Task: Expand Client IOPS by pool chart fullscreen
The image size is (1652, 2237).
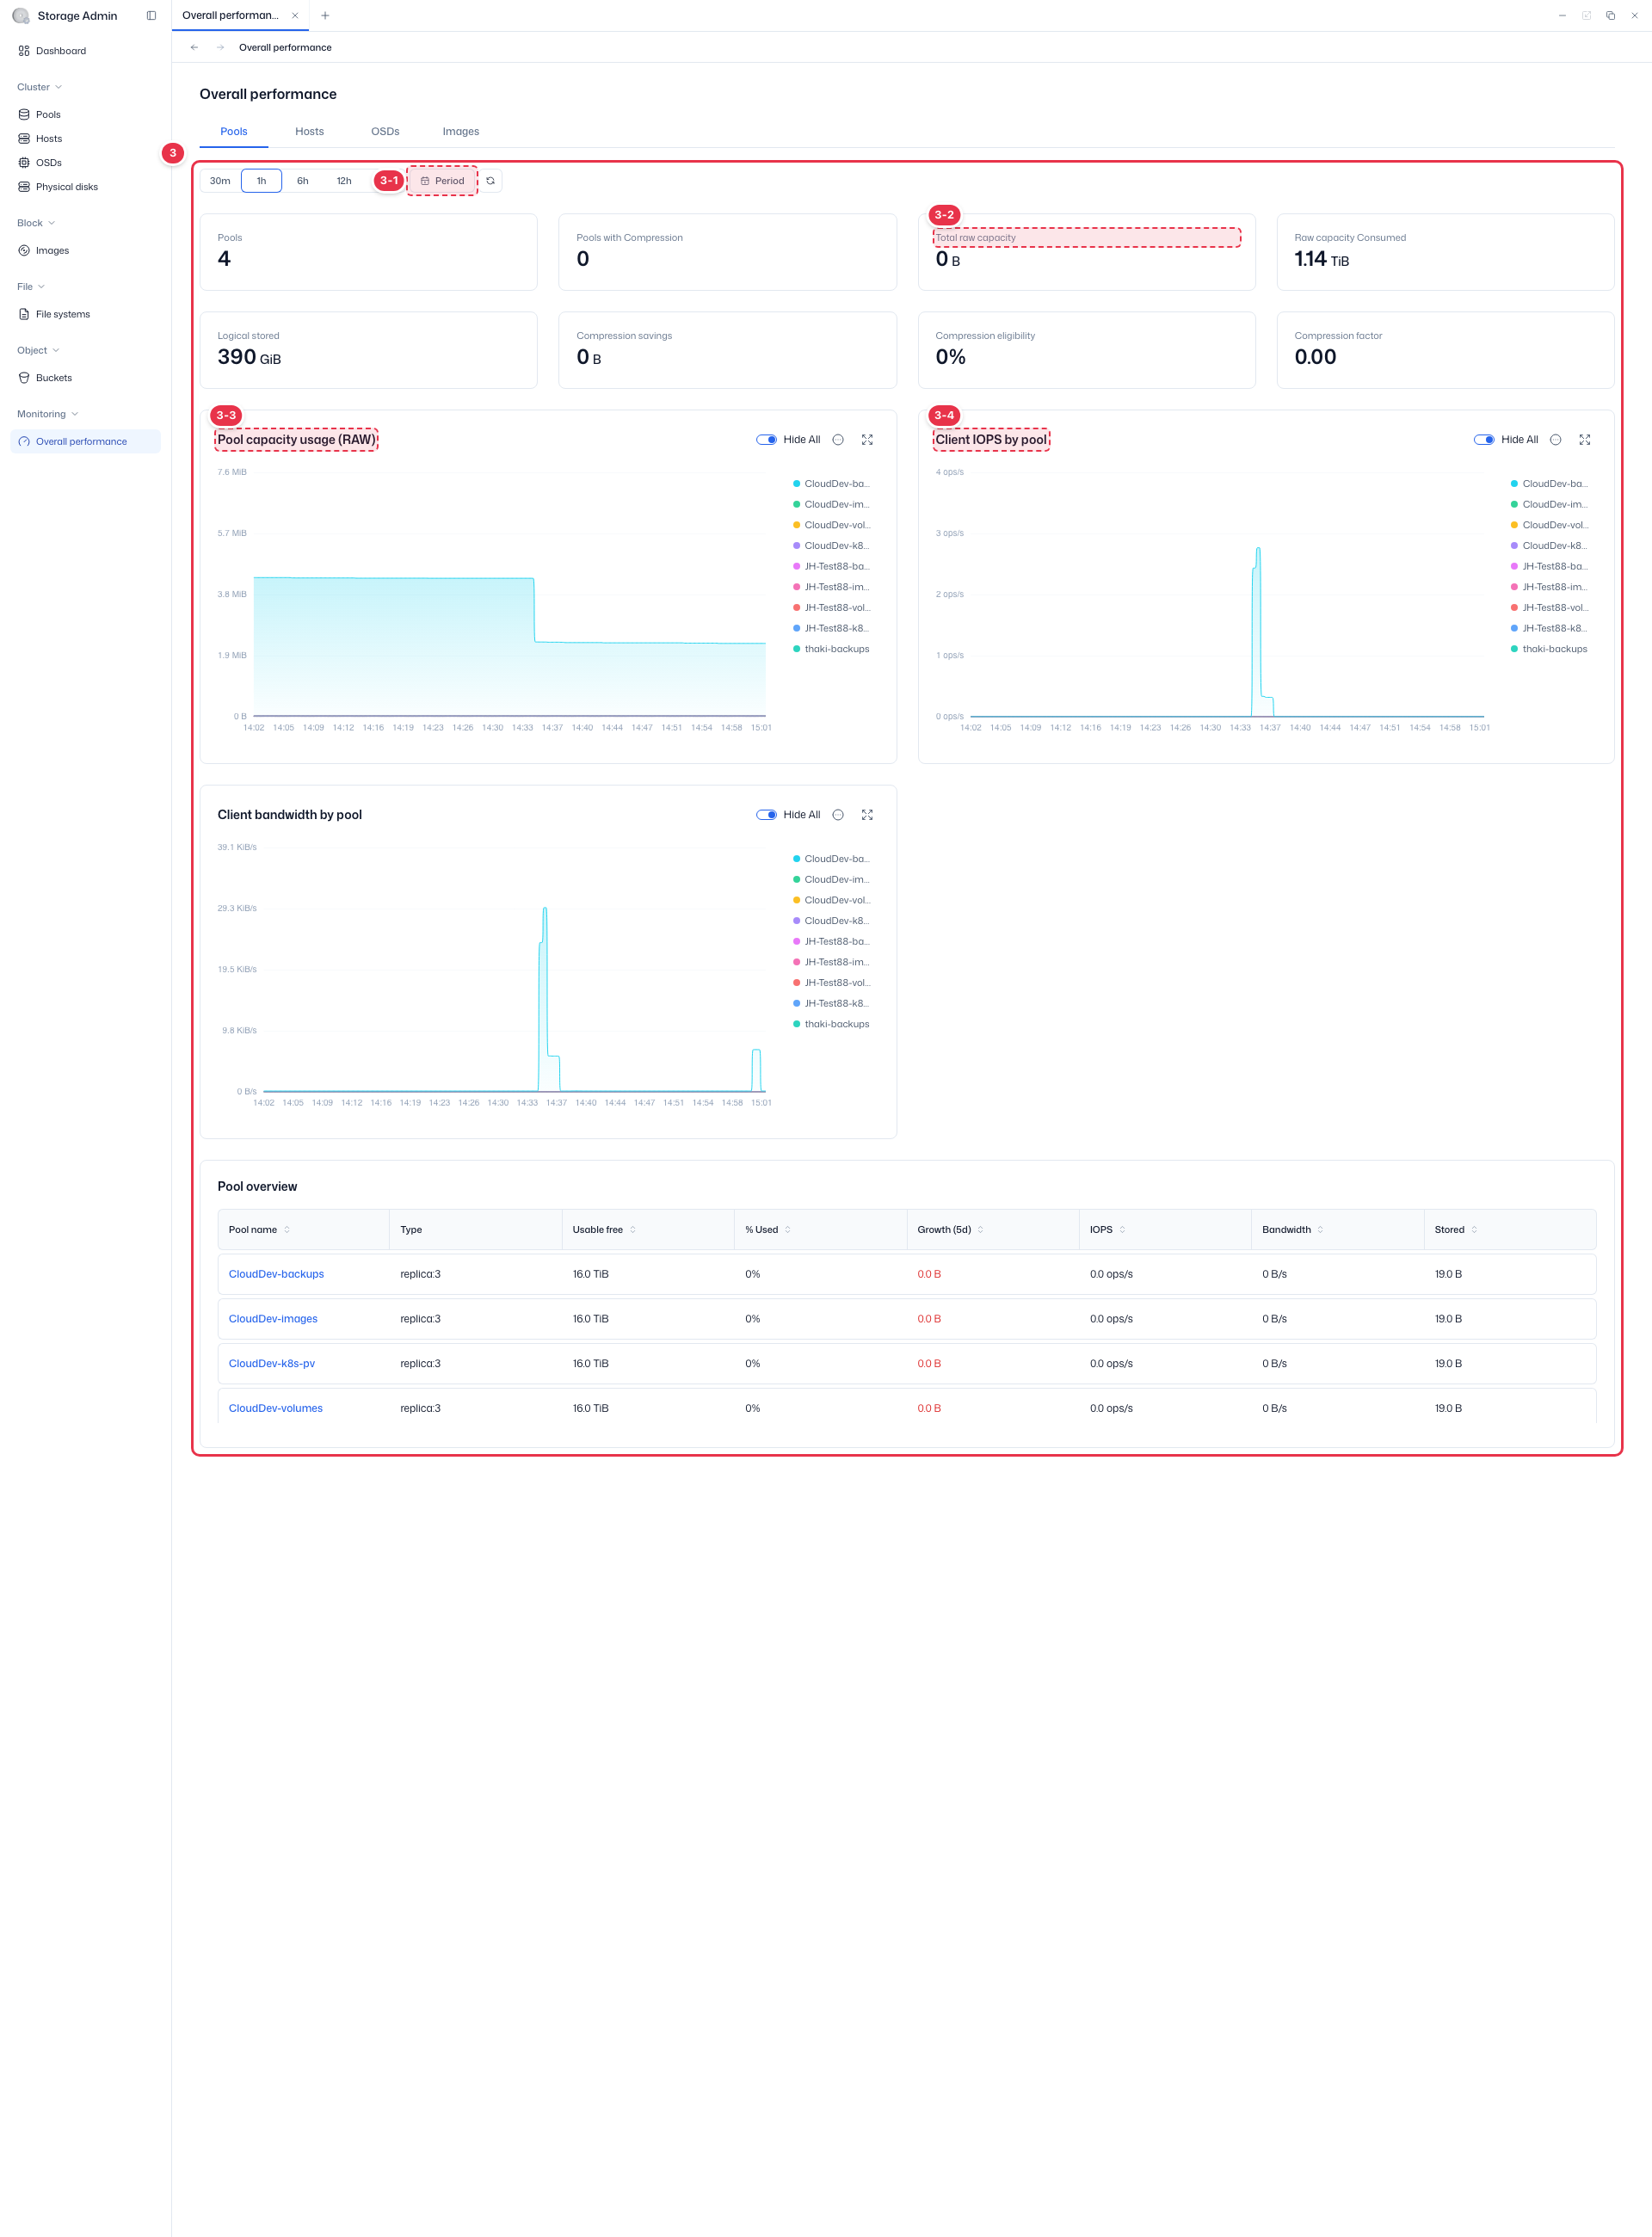Action: click(x=1585, y=440)
